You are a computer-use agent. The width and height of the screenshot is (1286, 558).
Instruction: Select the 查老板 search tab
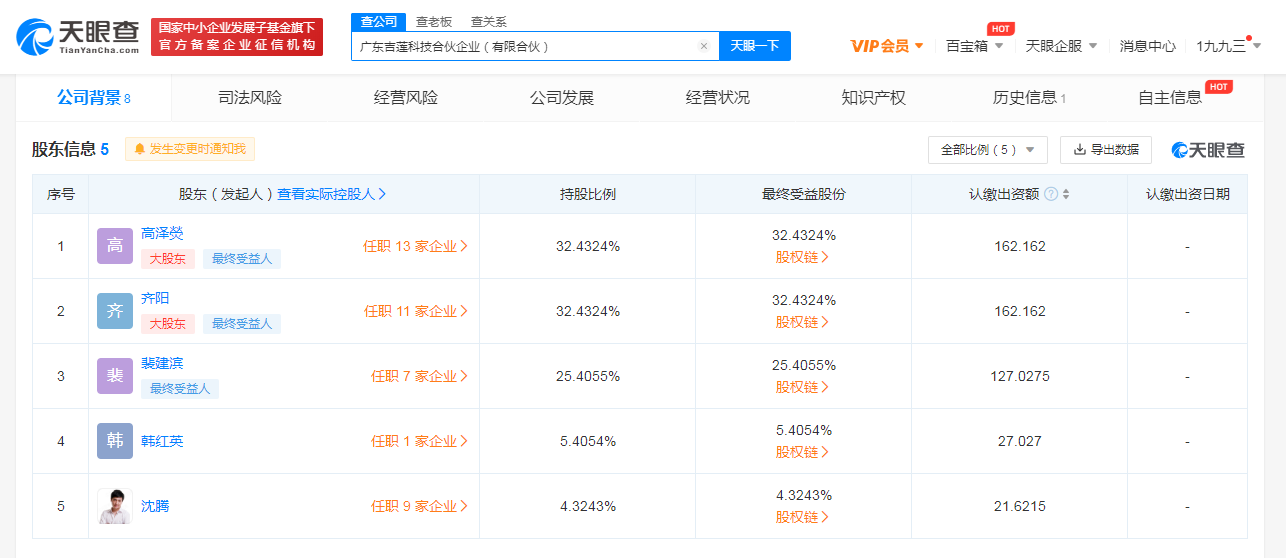coord(434,22)
